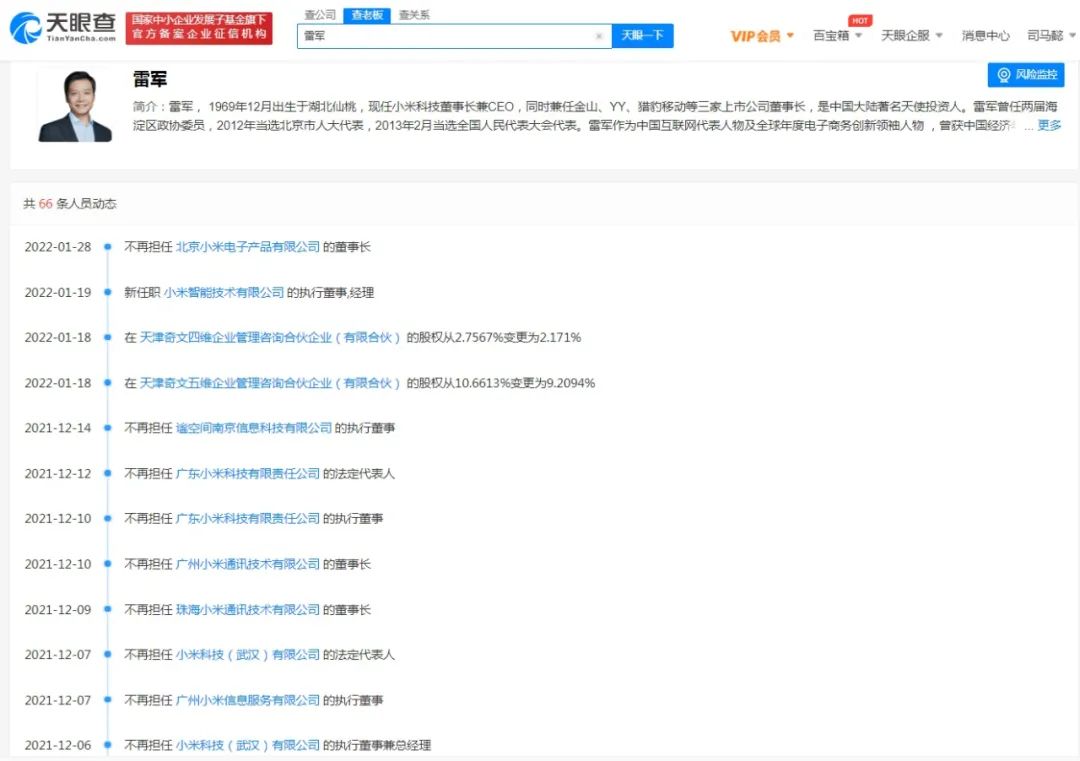
Task: Open 小米科技（武汉）有限公司 link in 2021-12-06 row
Action: point(248,745)
